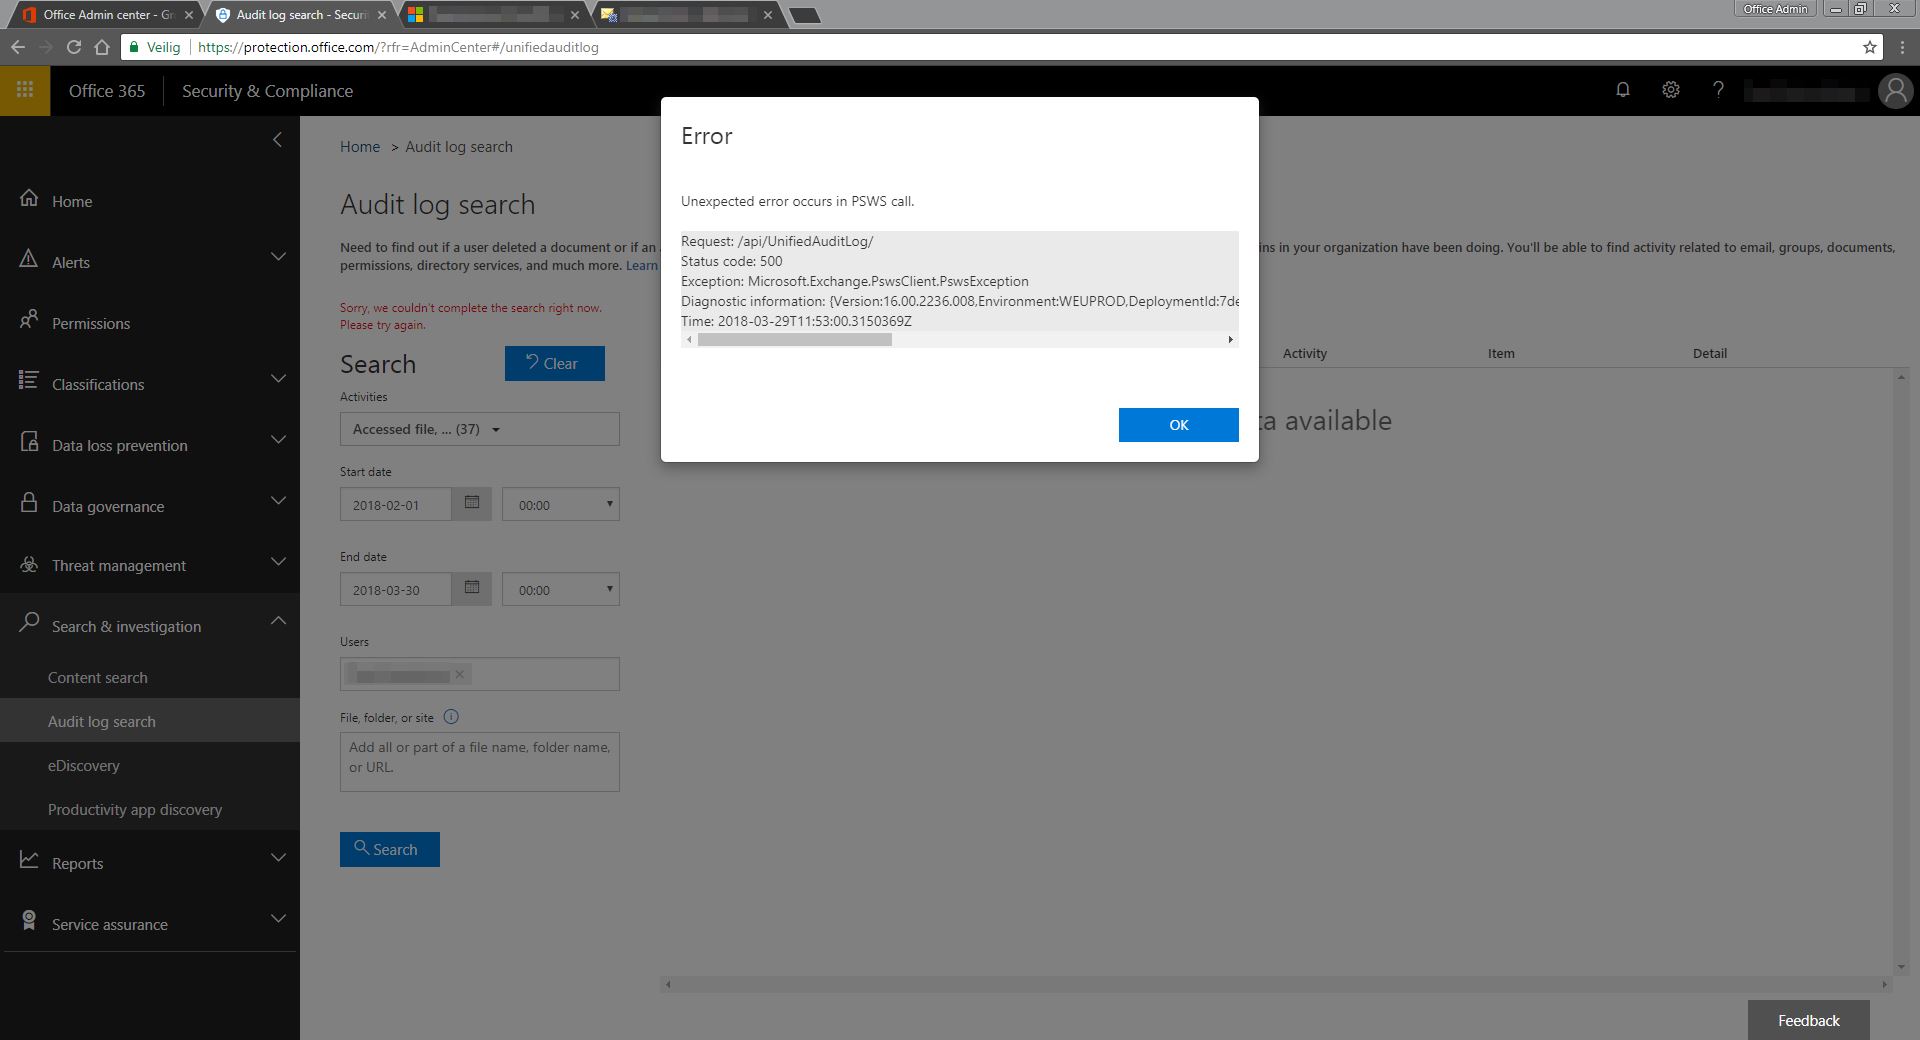Click the Threat management biohazard icon
Viewport: 1920px width, 1040px height.
click(29, 564)
